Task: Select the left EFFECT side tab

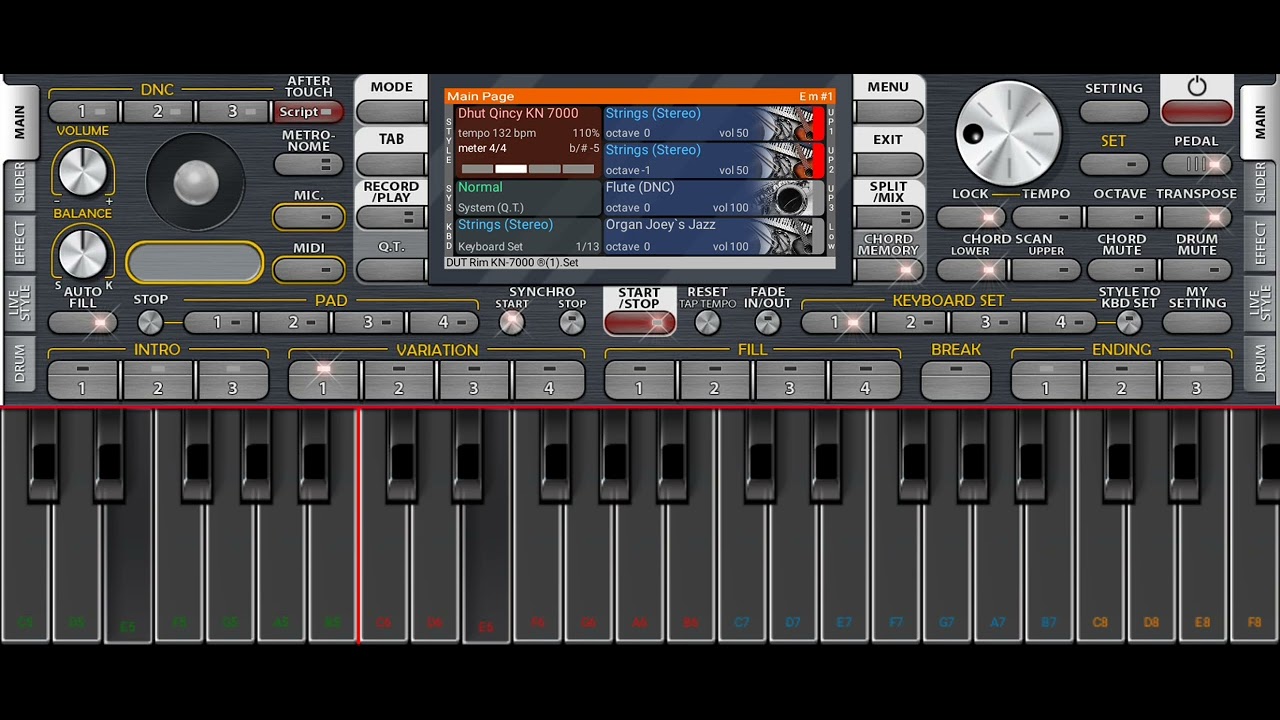Action: 20,243
